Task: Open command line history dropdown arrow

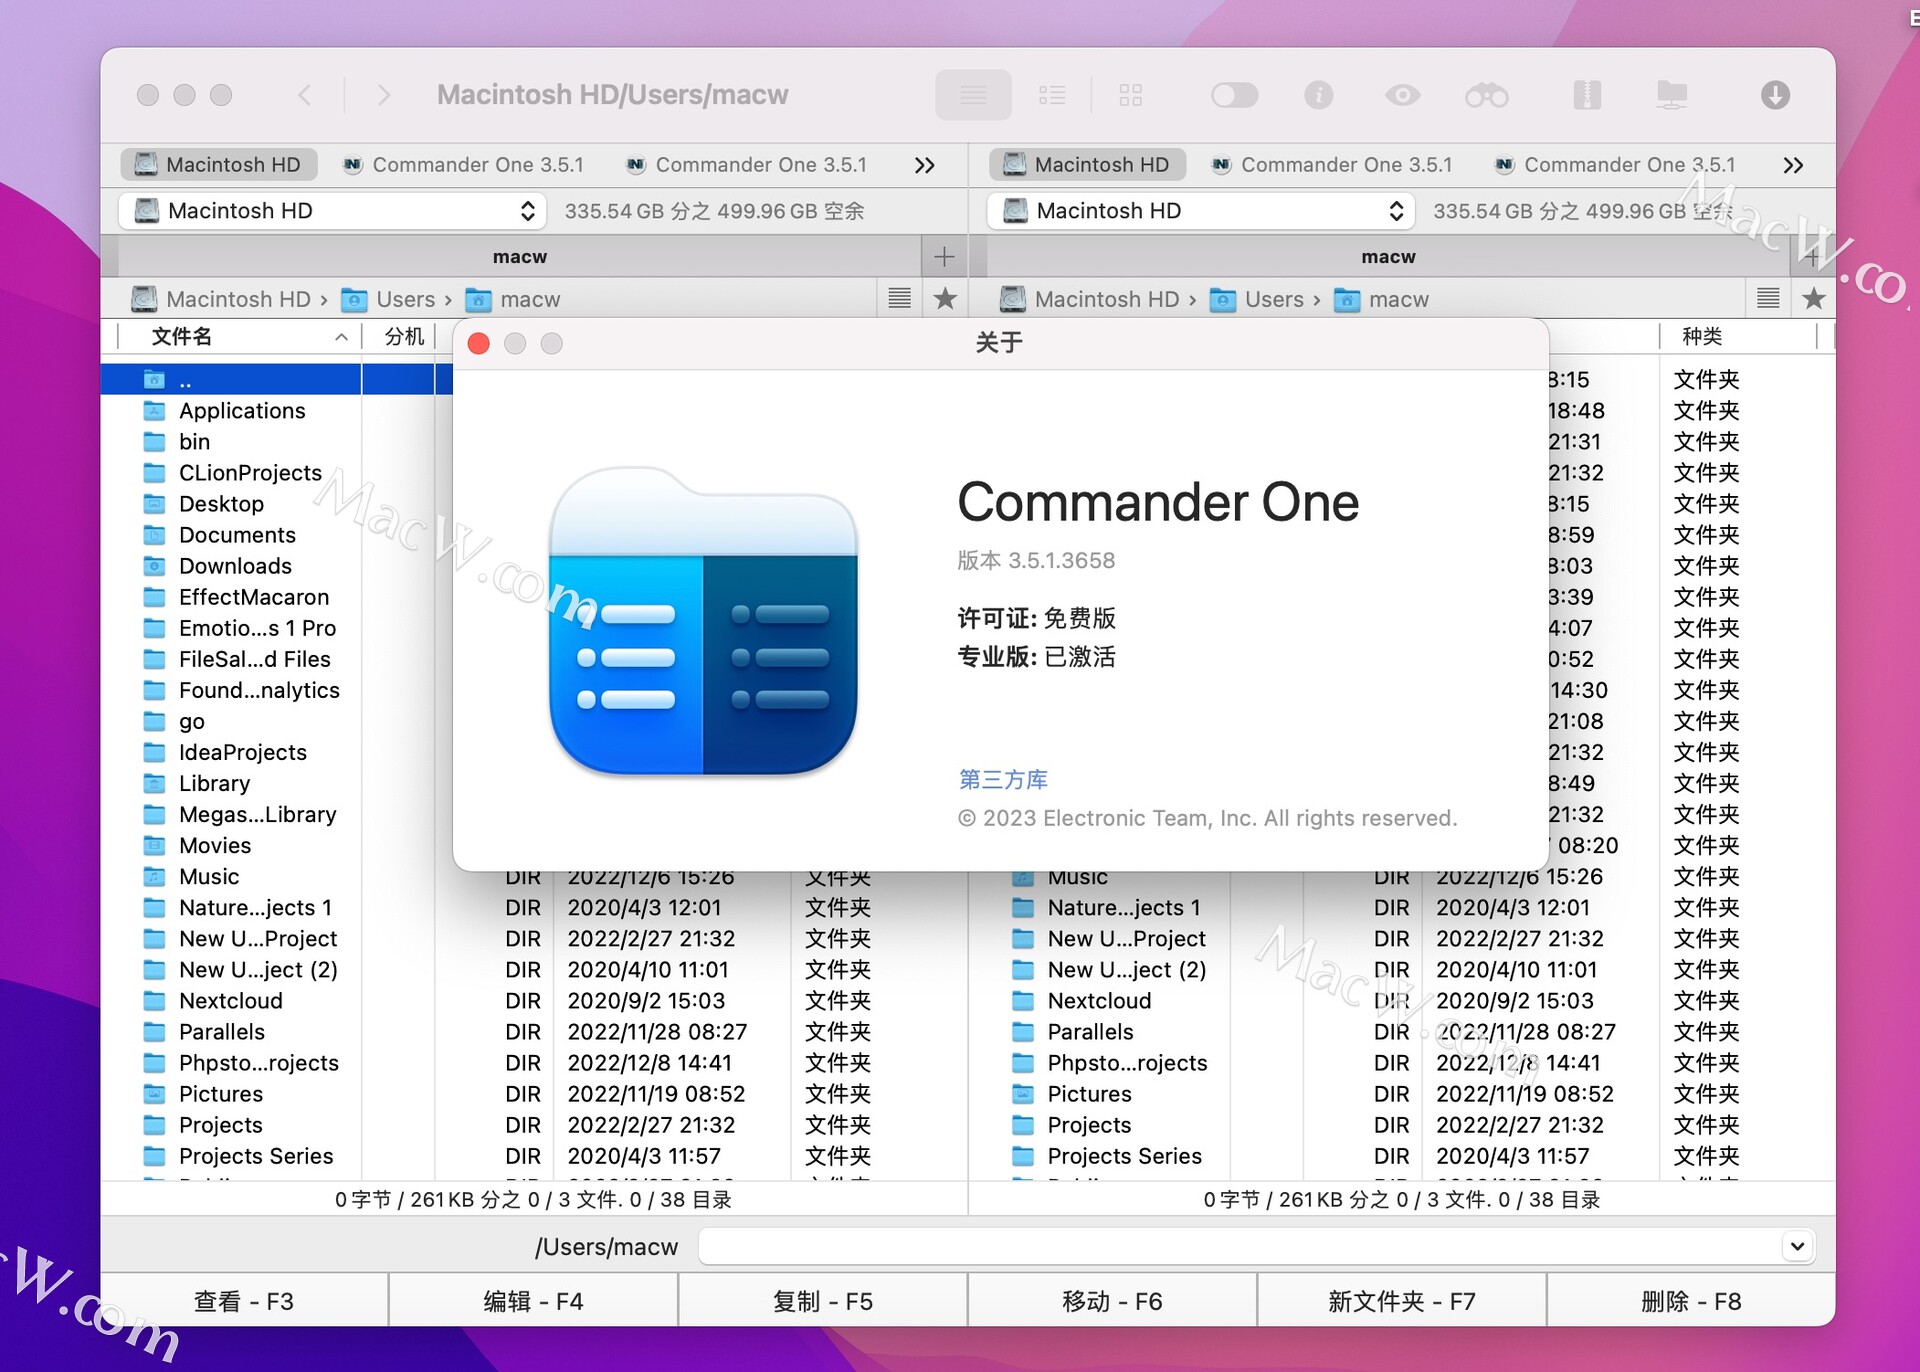Action: 1797,1246
